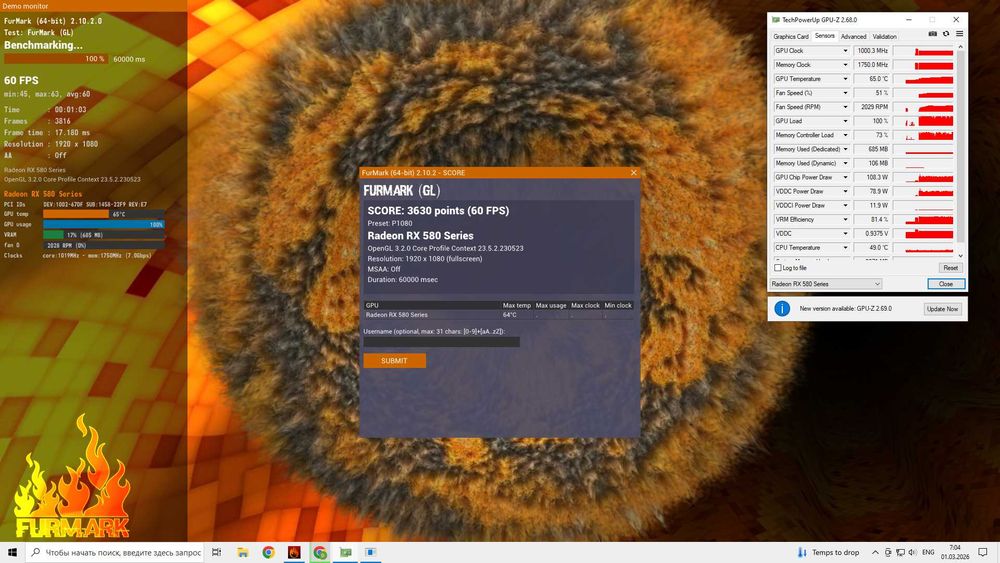Open Memory Clock sensor dropdown
Viewport: 1000px width, 563px height.
point(846,65)
